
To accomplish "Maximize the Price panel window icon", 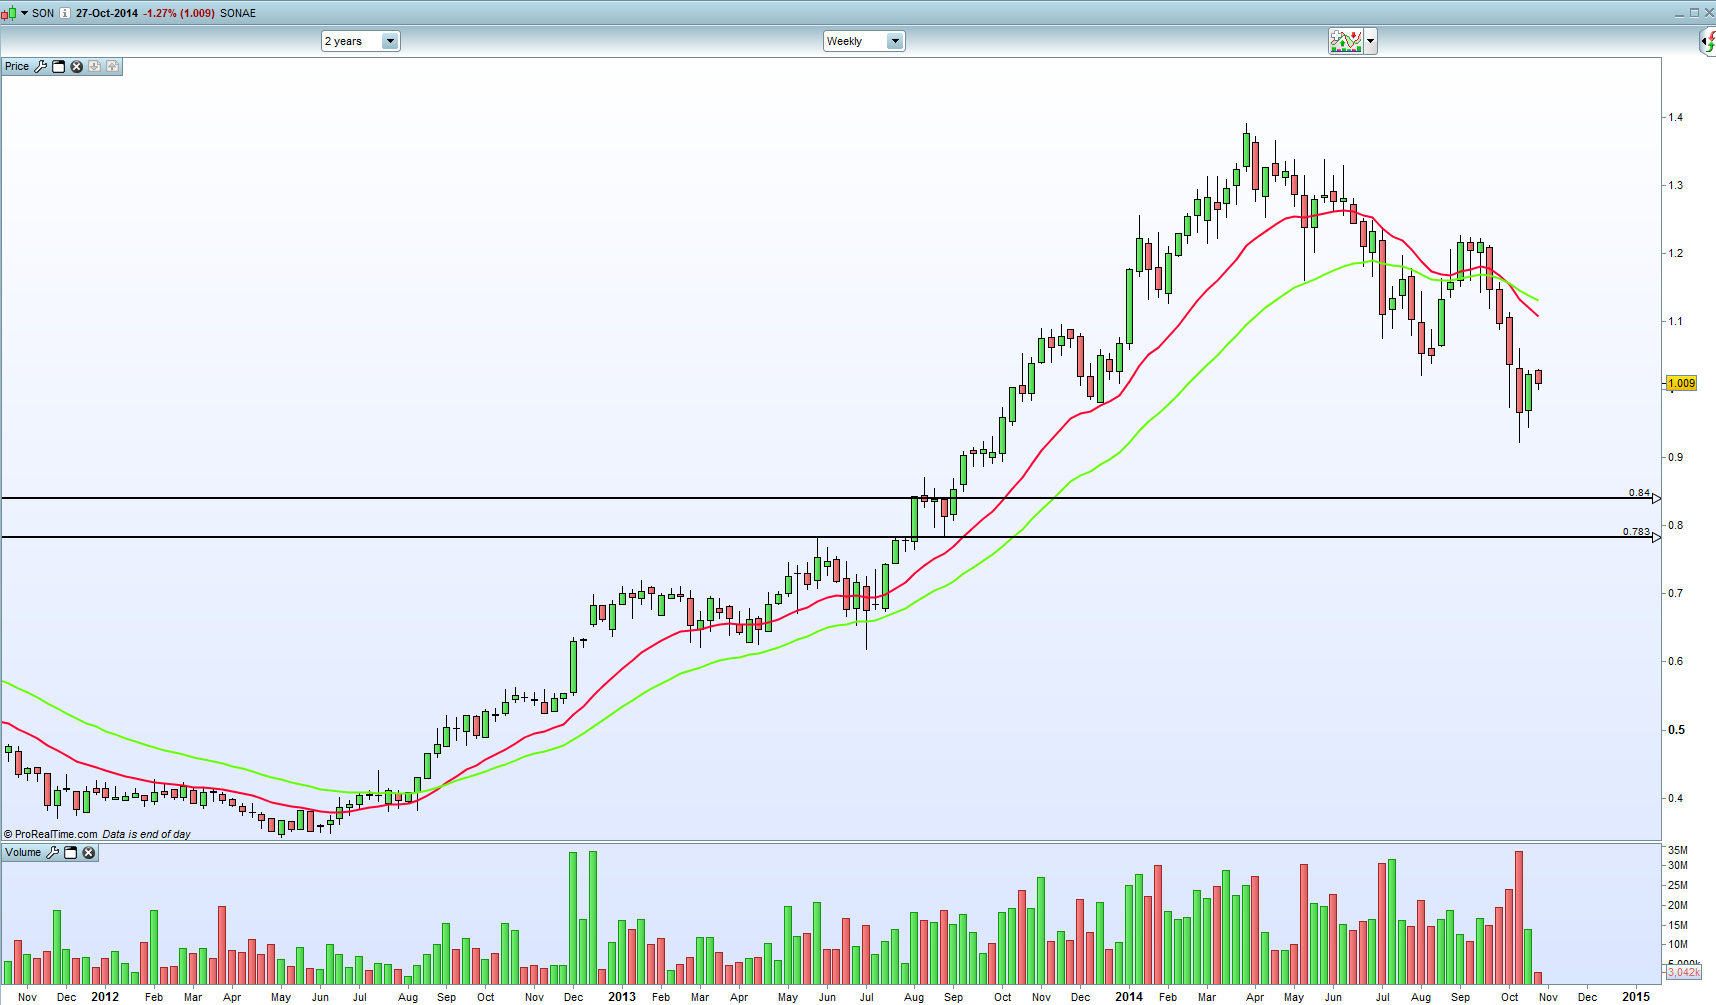I will [x=59, y=67].
